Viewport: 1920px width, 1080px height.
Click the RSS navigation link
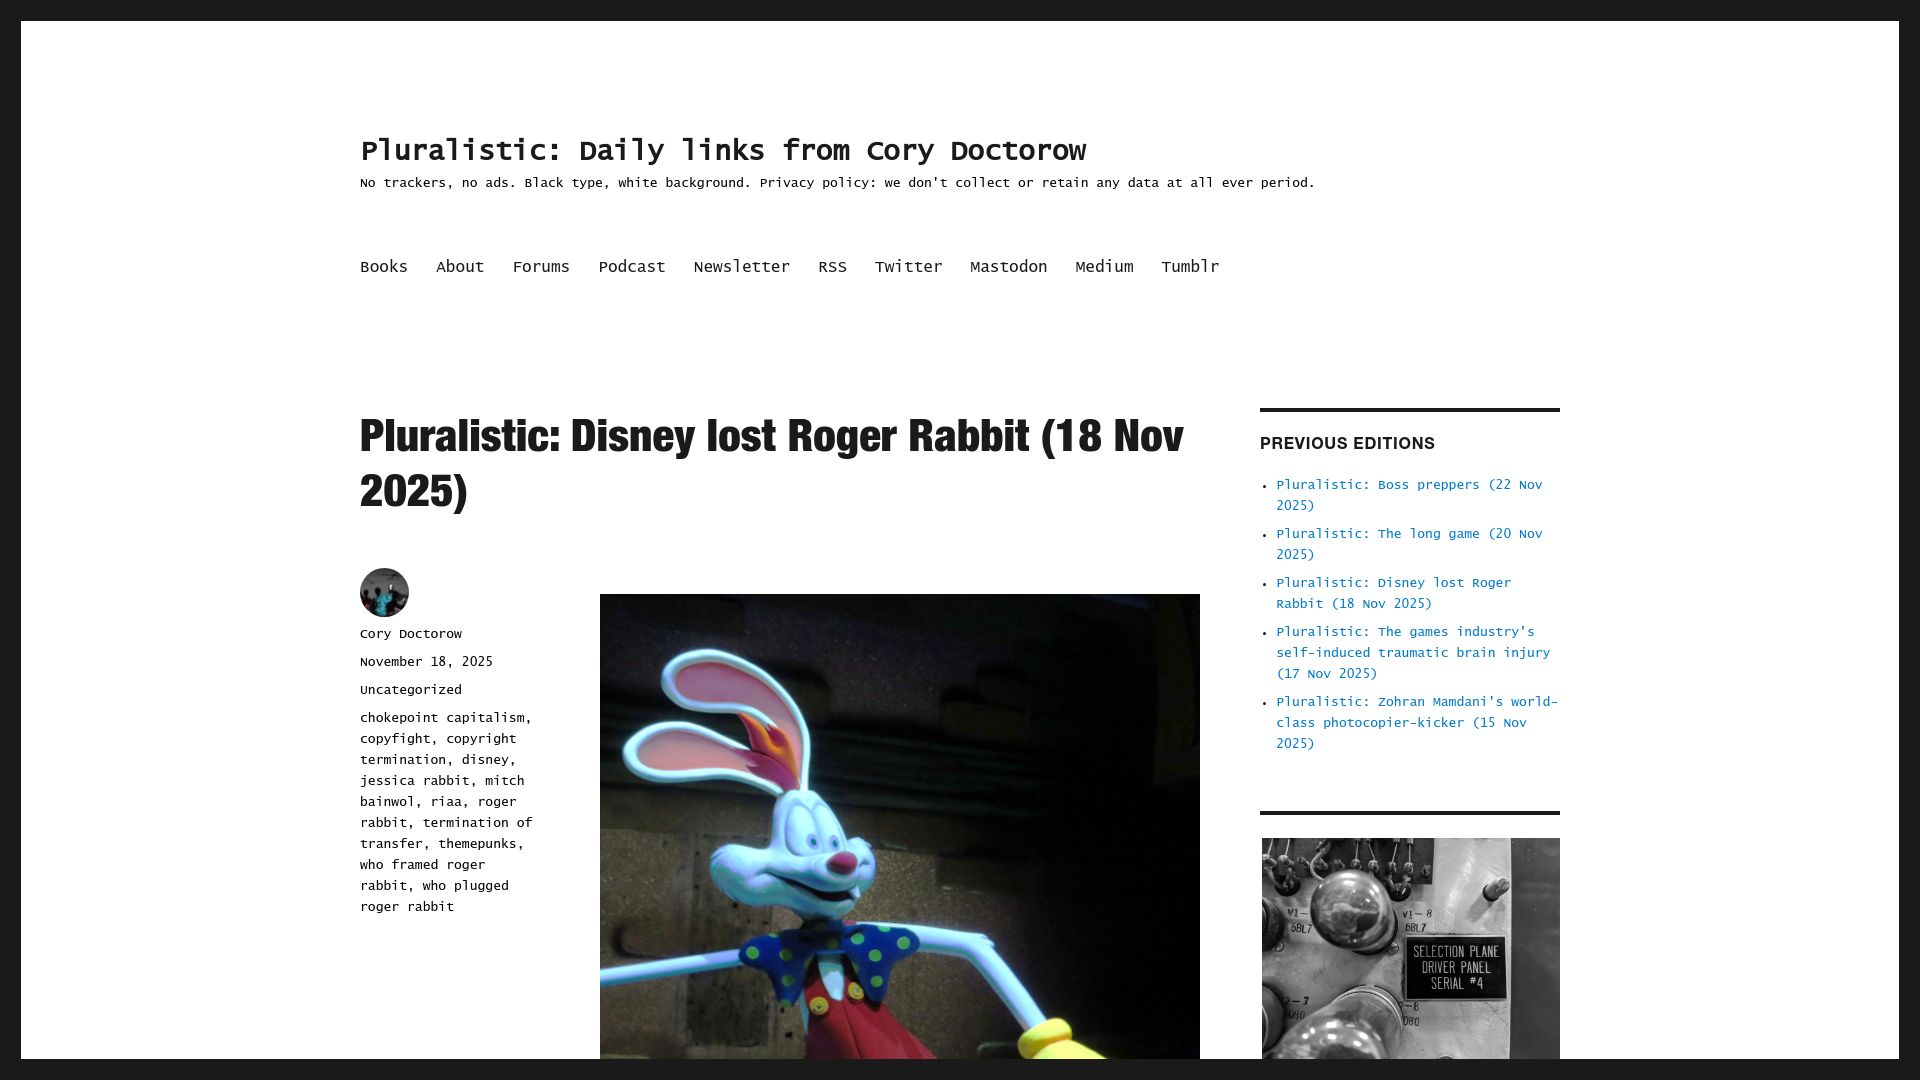click(832, 267)
